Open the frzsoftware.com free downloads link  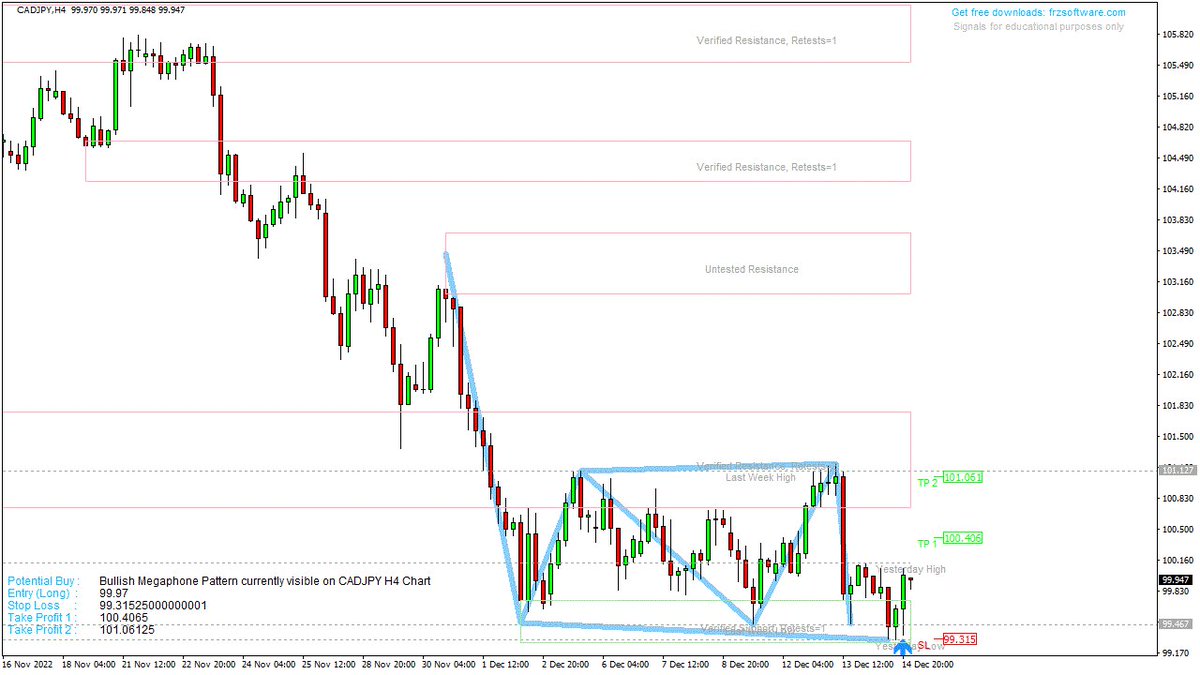pyautogui.click(x=1040, y=12)
